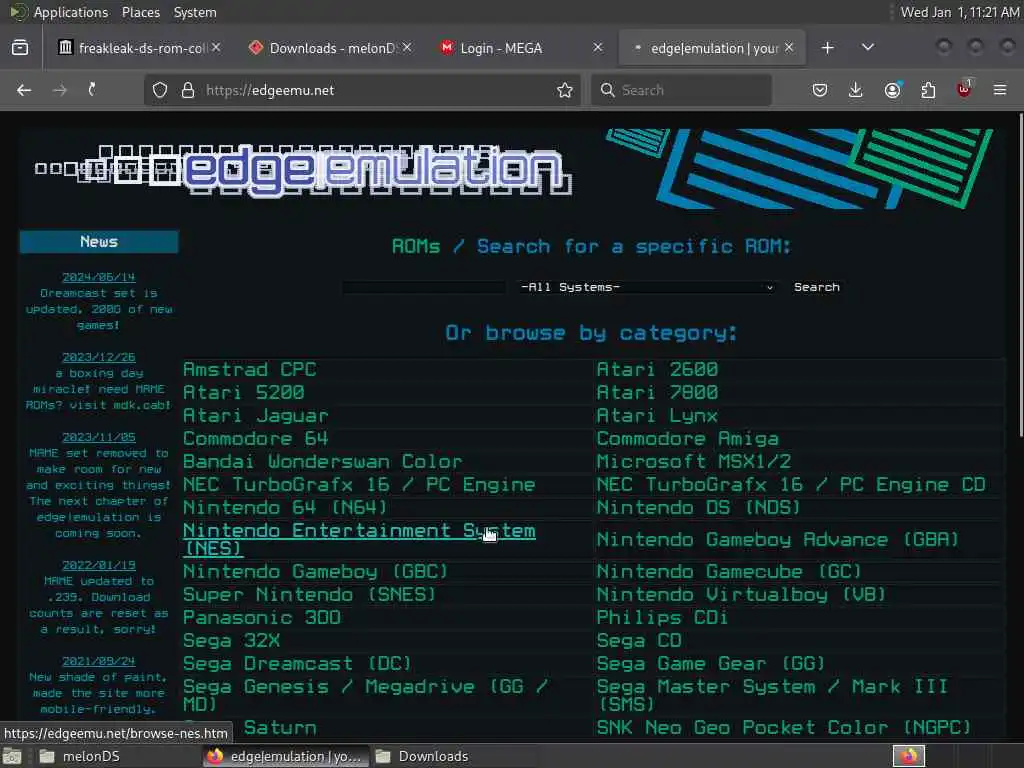Bookmark this page with star icon
Viewport: 1024px width, 768px height.
coord(565,90)
